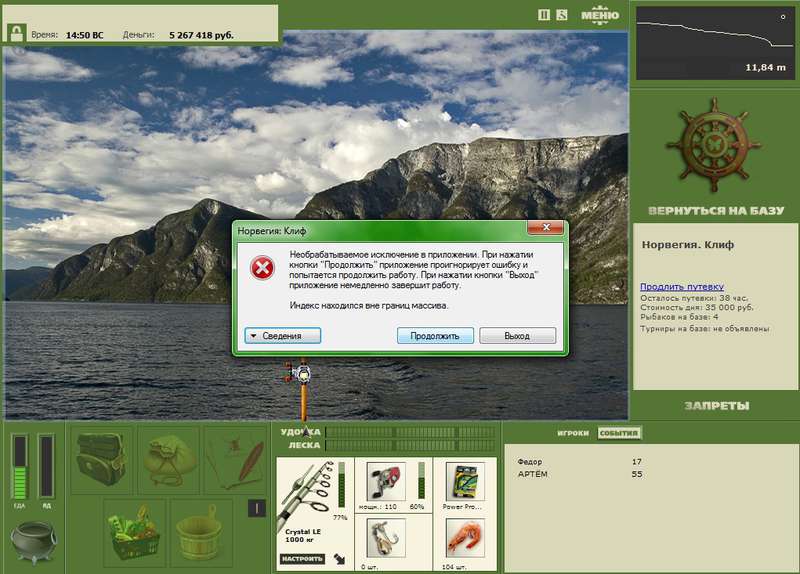
Task: Click Вернуться на базу
Action: click(x=715, y=211)
